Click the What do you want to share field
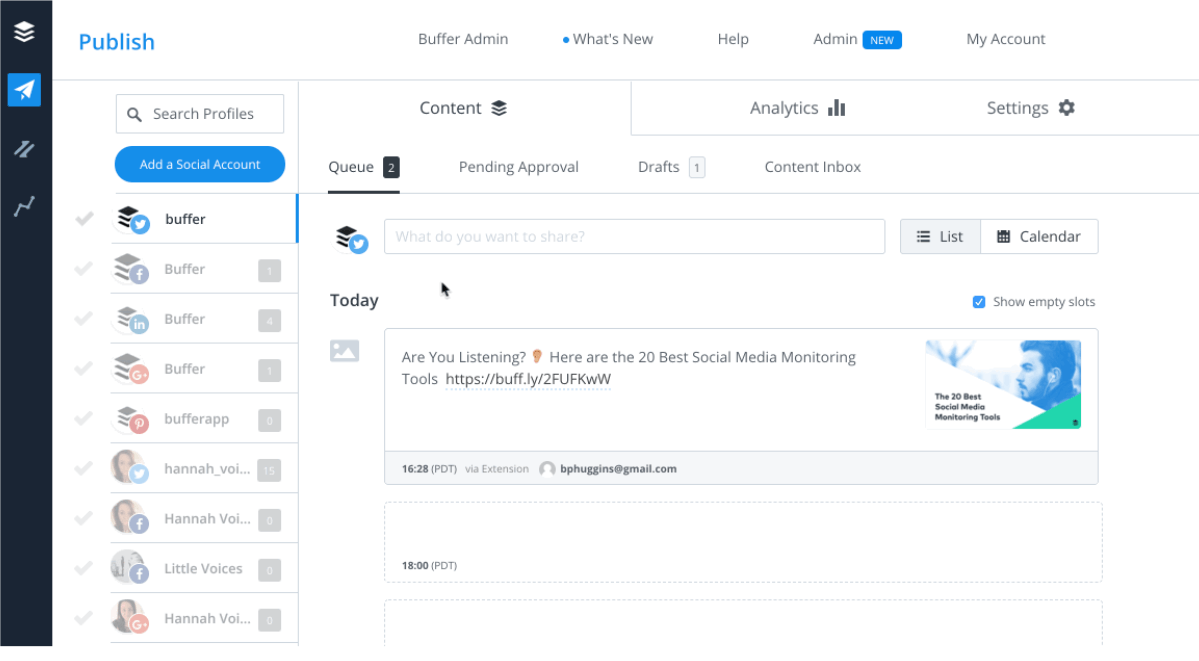This screenshot has height=661, width=1199. pos(634,237)
